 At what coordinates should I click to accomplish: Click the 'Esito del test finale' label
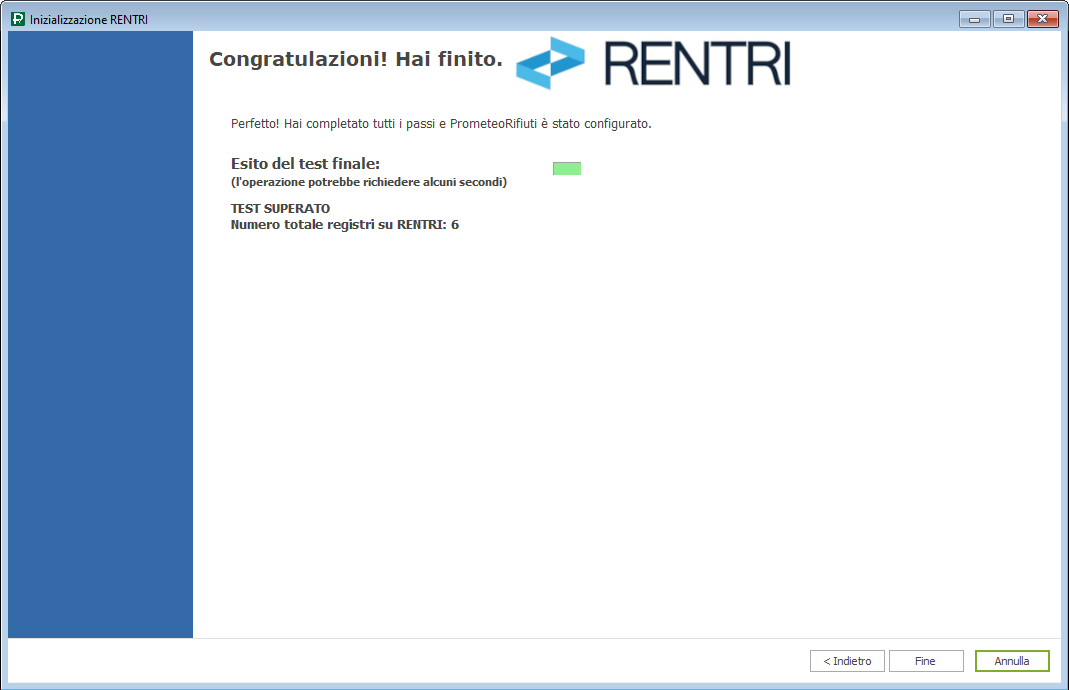pyautogui.click(x=305, y=164)
